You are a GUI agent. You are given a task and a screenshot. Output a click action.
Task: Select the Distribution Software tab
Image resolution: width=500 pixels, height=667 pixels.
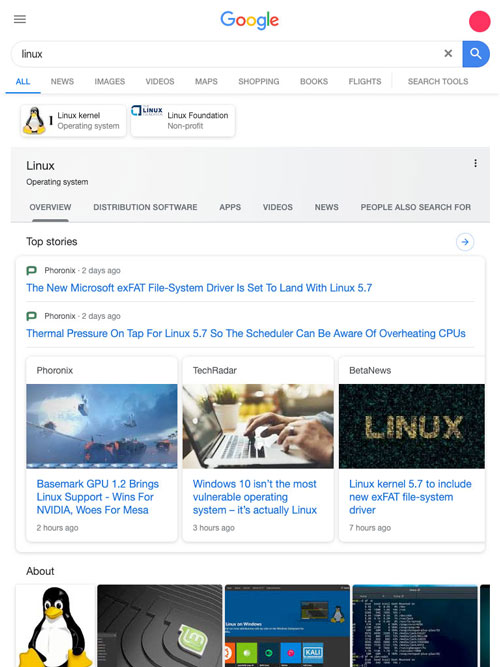point(145,207)
